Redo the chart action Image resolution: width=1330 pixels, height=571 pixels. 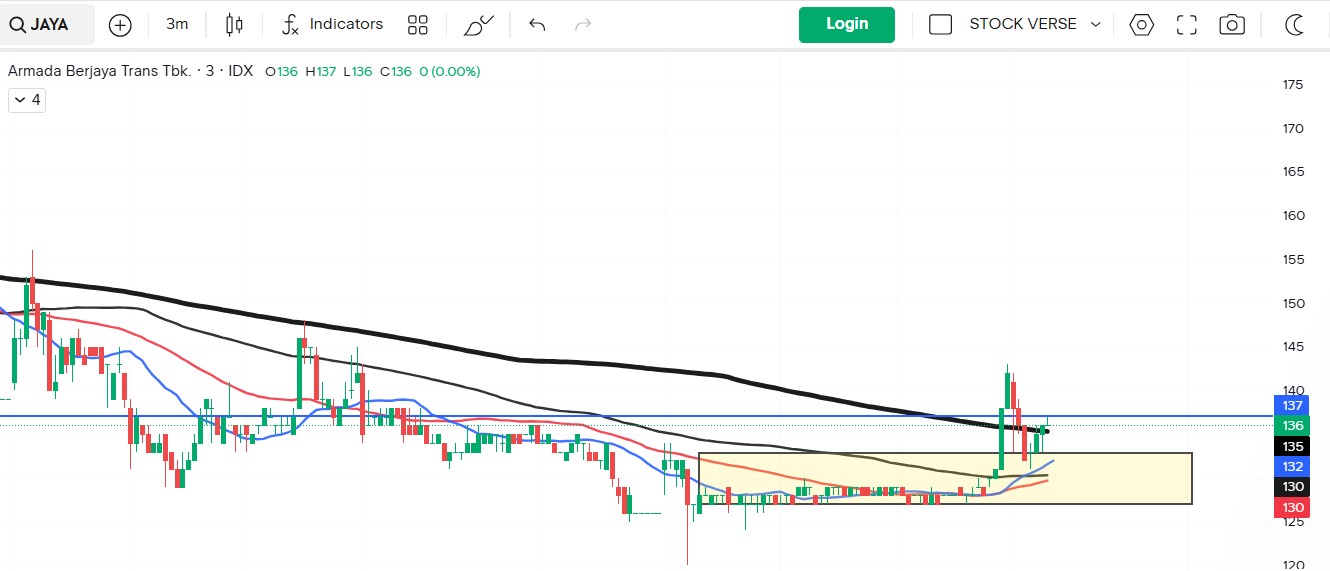pos(583,25)
